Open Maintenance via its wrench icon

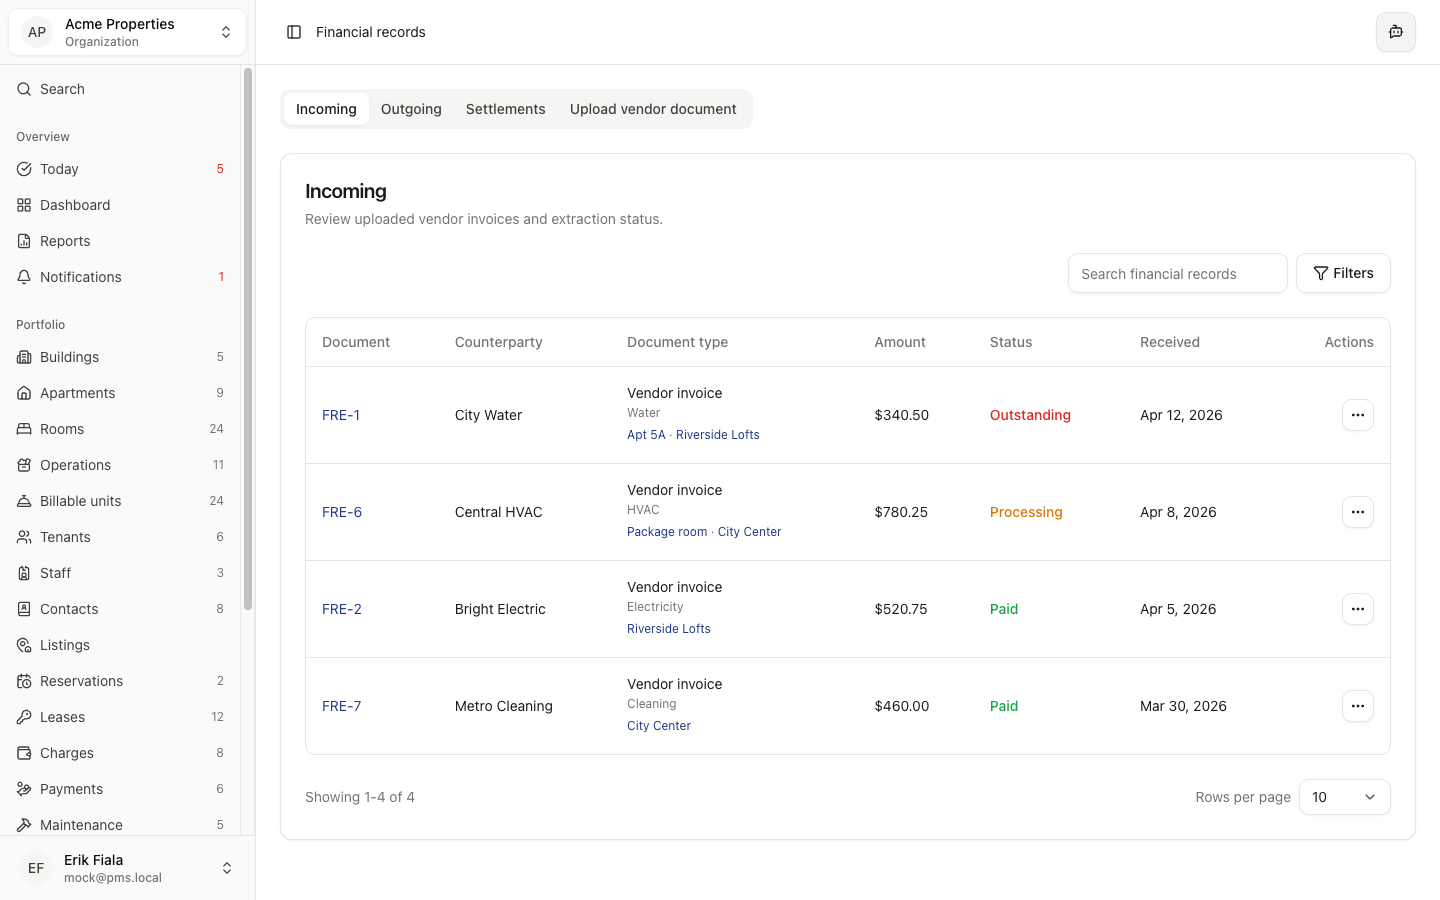[x=24, y=824]
